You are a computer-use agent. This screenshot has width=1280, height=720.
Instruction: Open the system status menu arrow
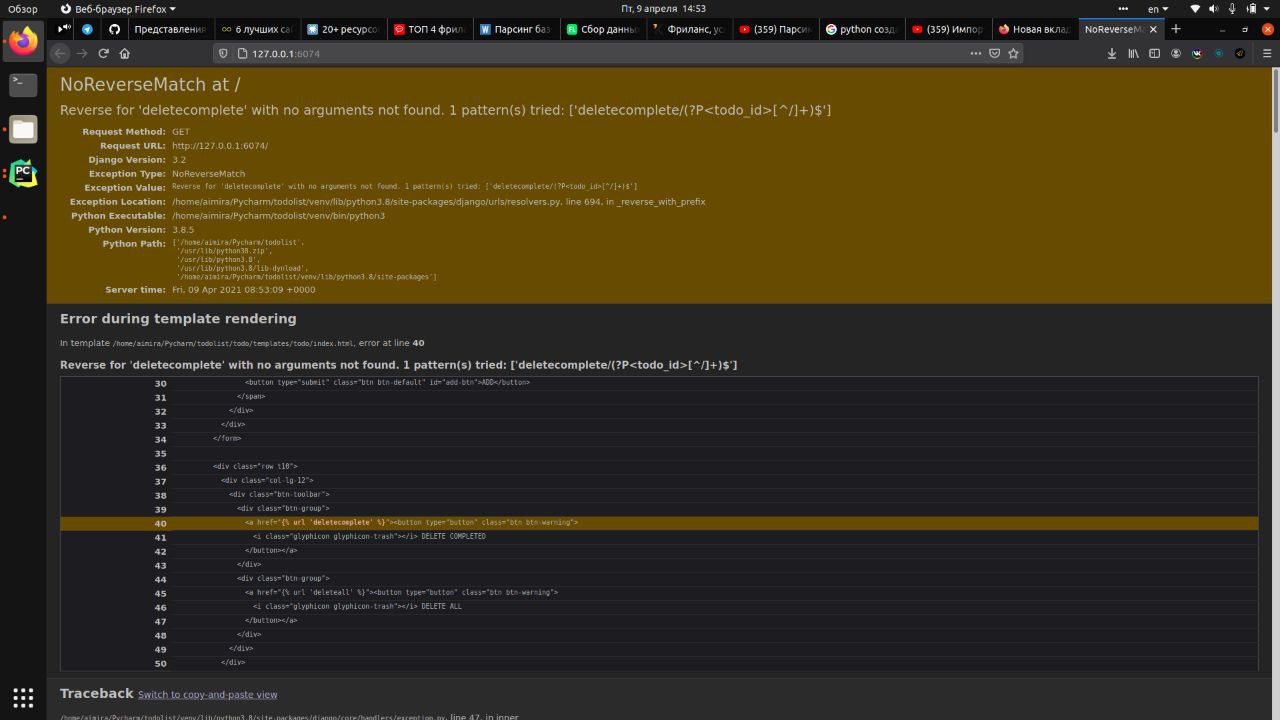1267,8
